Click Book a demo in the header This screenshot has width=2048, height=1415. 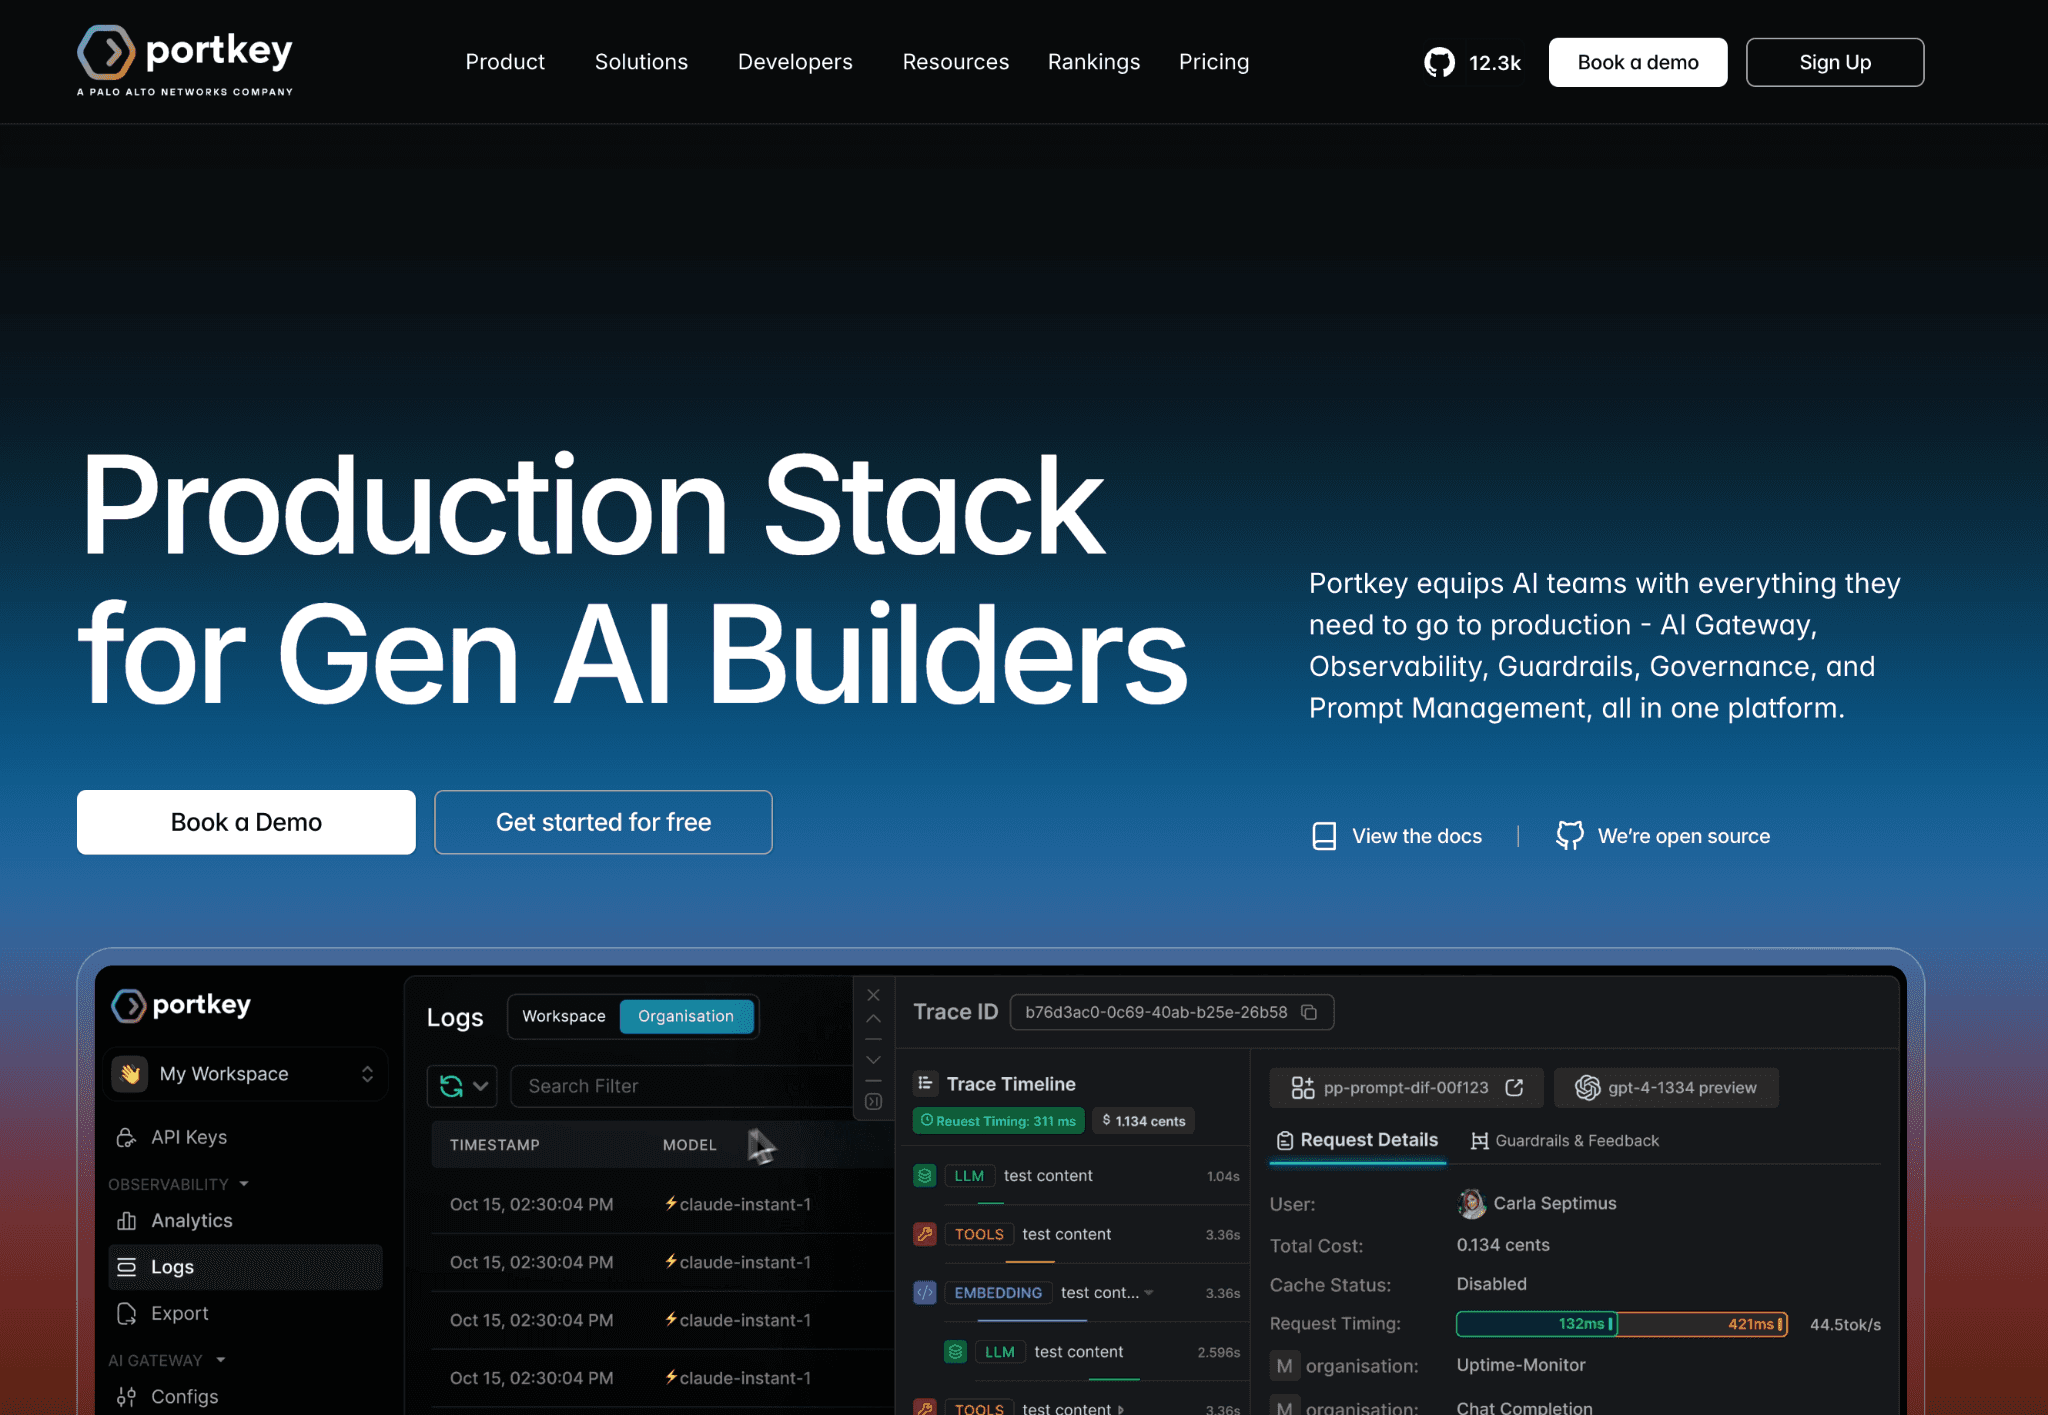1638,62
